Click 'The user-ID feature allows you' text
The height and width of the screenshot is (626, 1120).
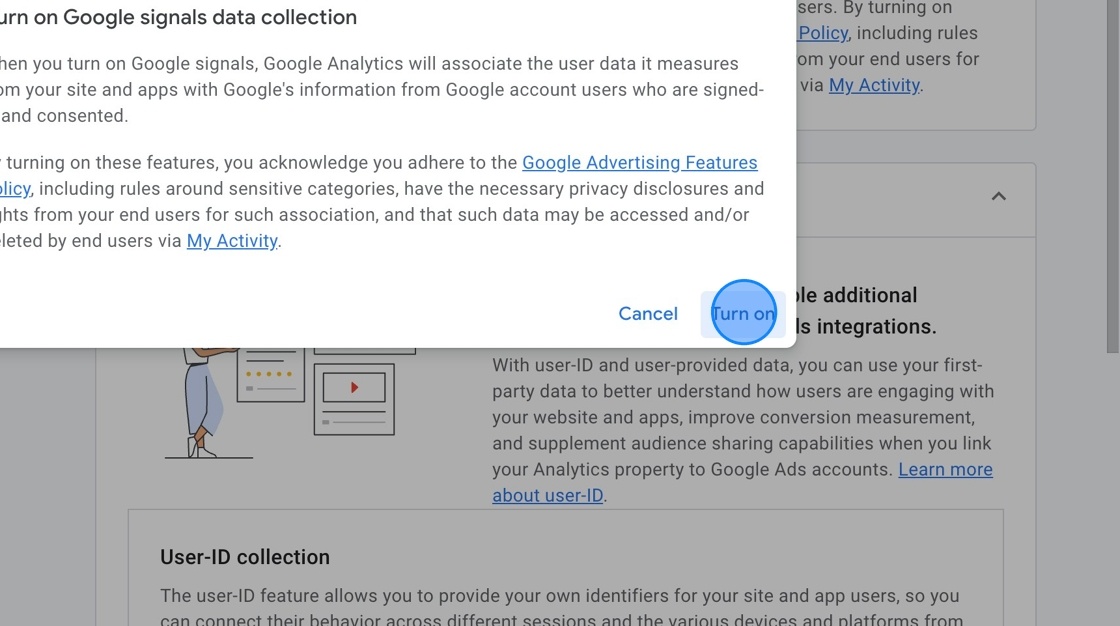tap(561, 608)
